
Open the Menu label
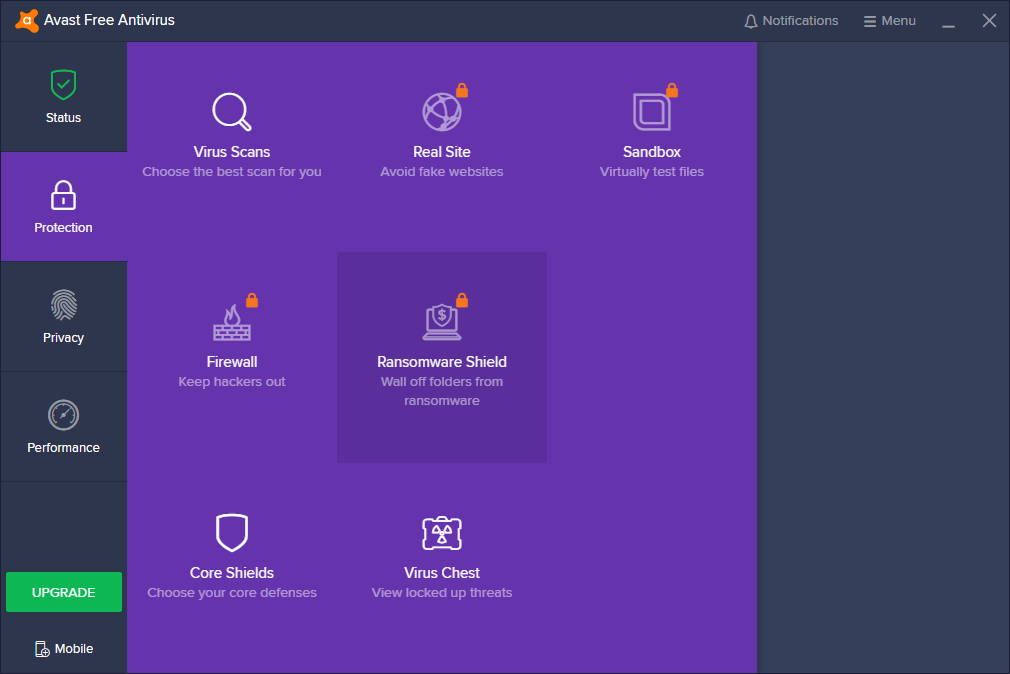pyautogui.click(x=899, y=21)
